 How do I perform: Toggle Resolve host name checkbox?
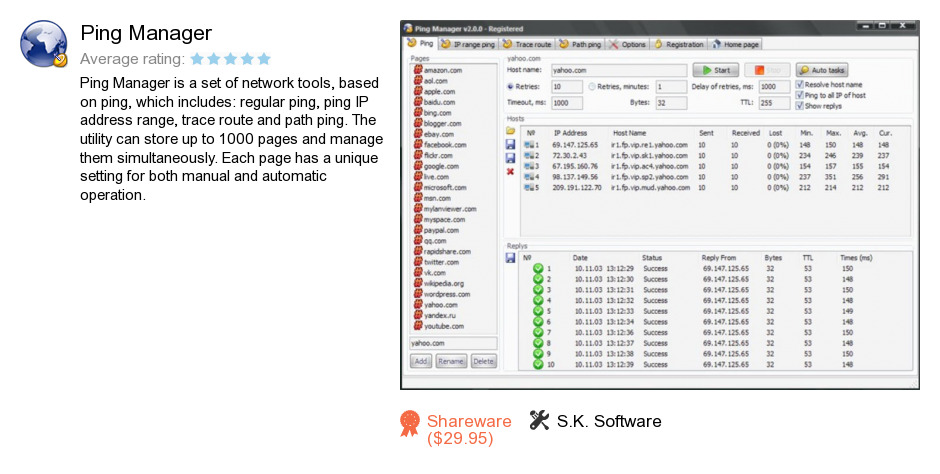point(799,84)
